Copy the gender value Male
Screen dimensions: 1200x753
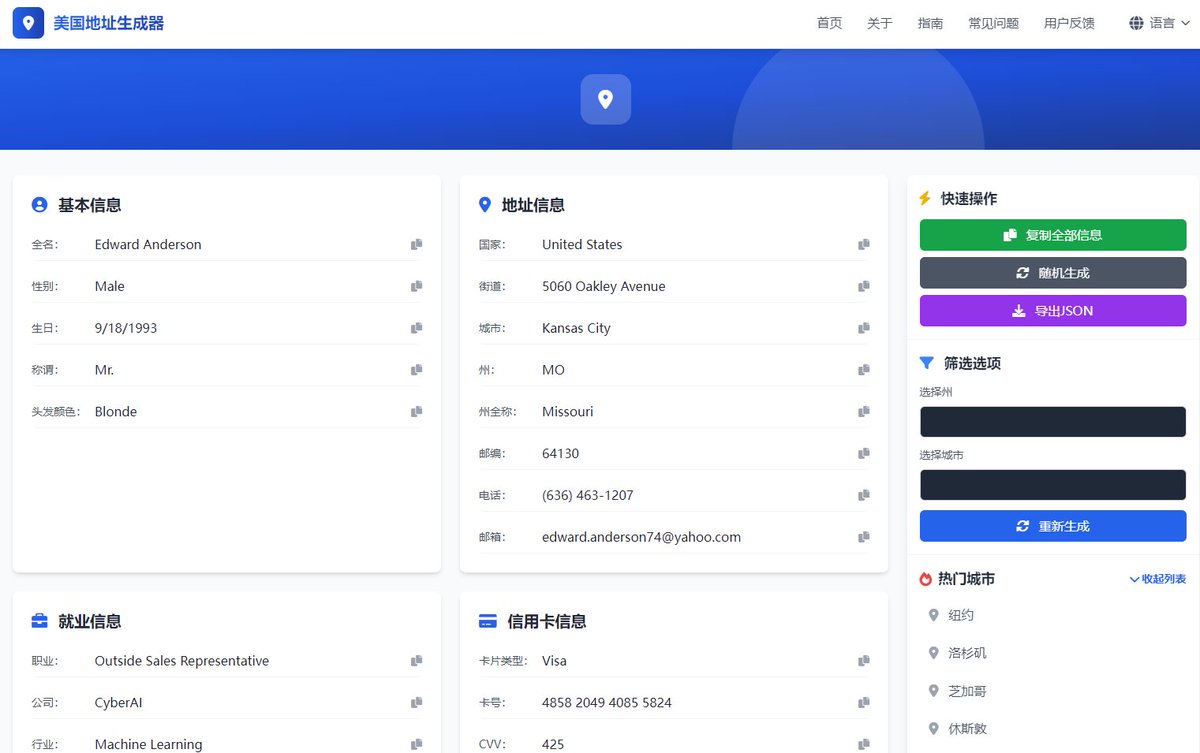416,286
